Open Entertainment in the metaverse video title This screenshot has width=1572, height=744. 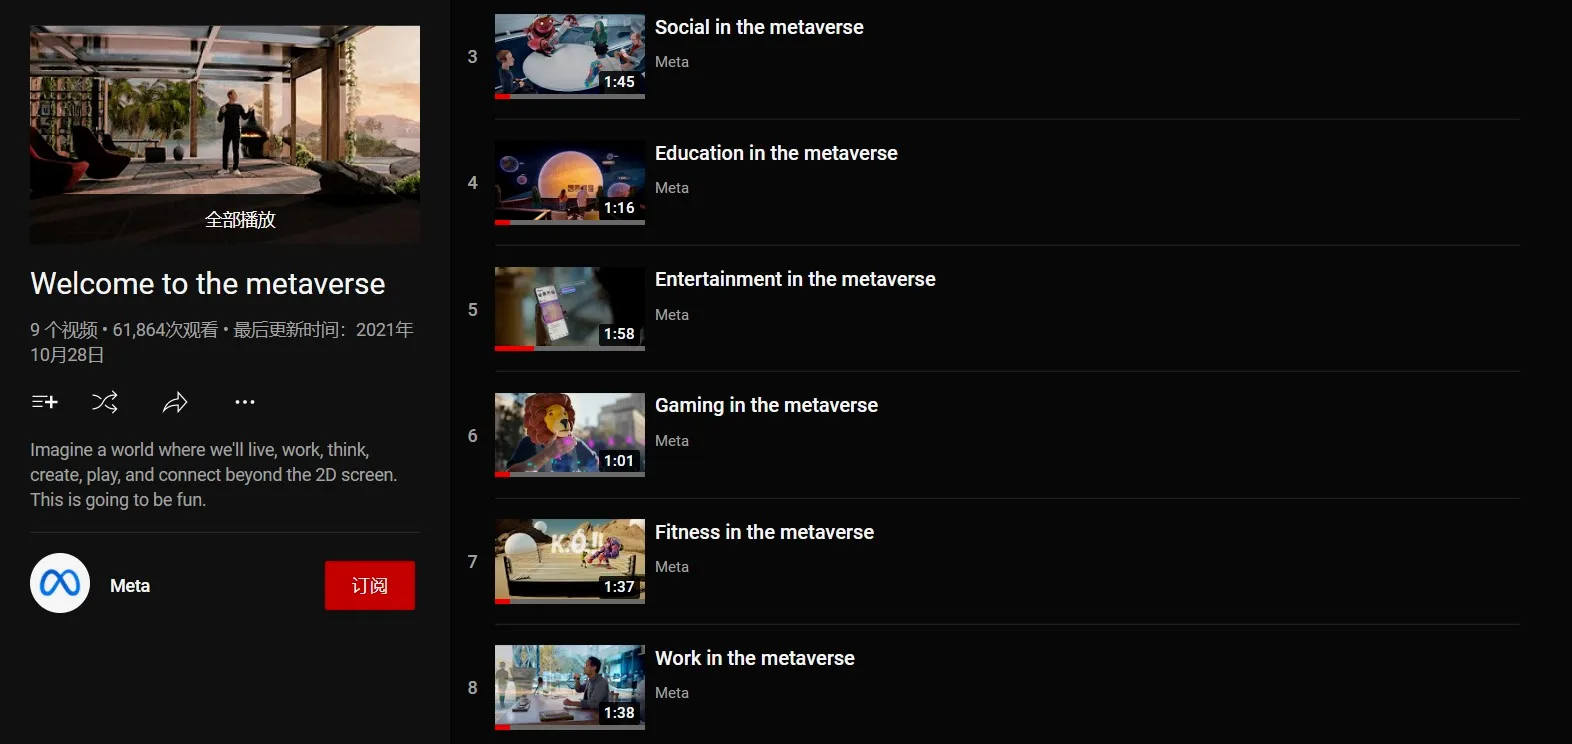tap(795, 279)
